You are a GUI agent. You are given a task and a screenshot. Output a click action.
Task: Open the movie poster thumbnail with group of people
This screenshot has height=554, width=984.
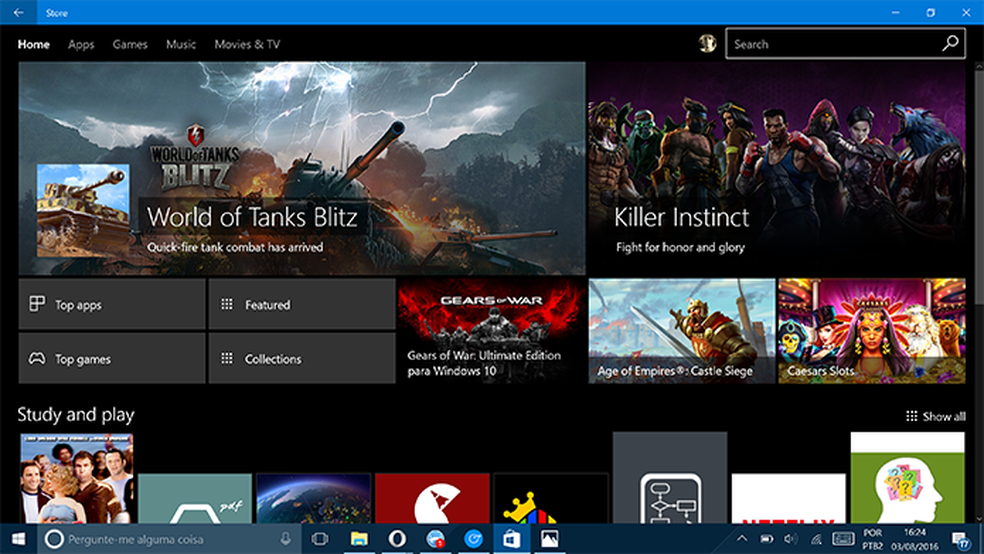click(77, 478)
